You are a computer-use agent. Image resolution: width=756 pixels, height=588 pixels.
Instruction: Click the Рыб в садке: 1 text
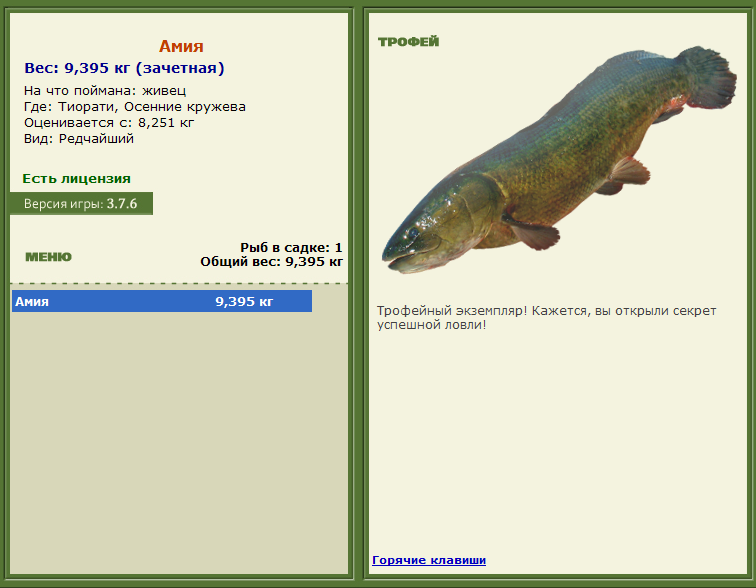[x=291, y=248]
